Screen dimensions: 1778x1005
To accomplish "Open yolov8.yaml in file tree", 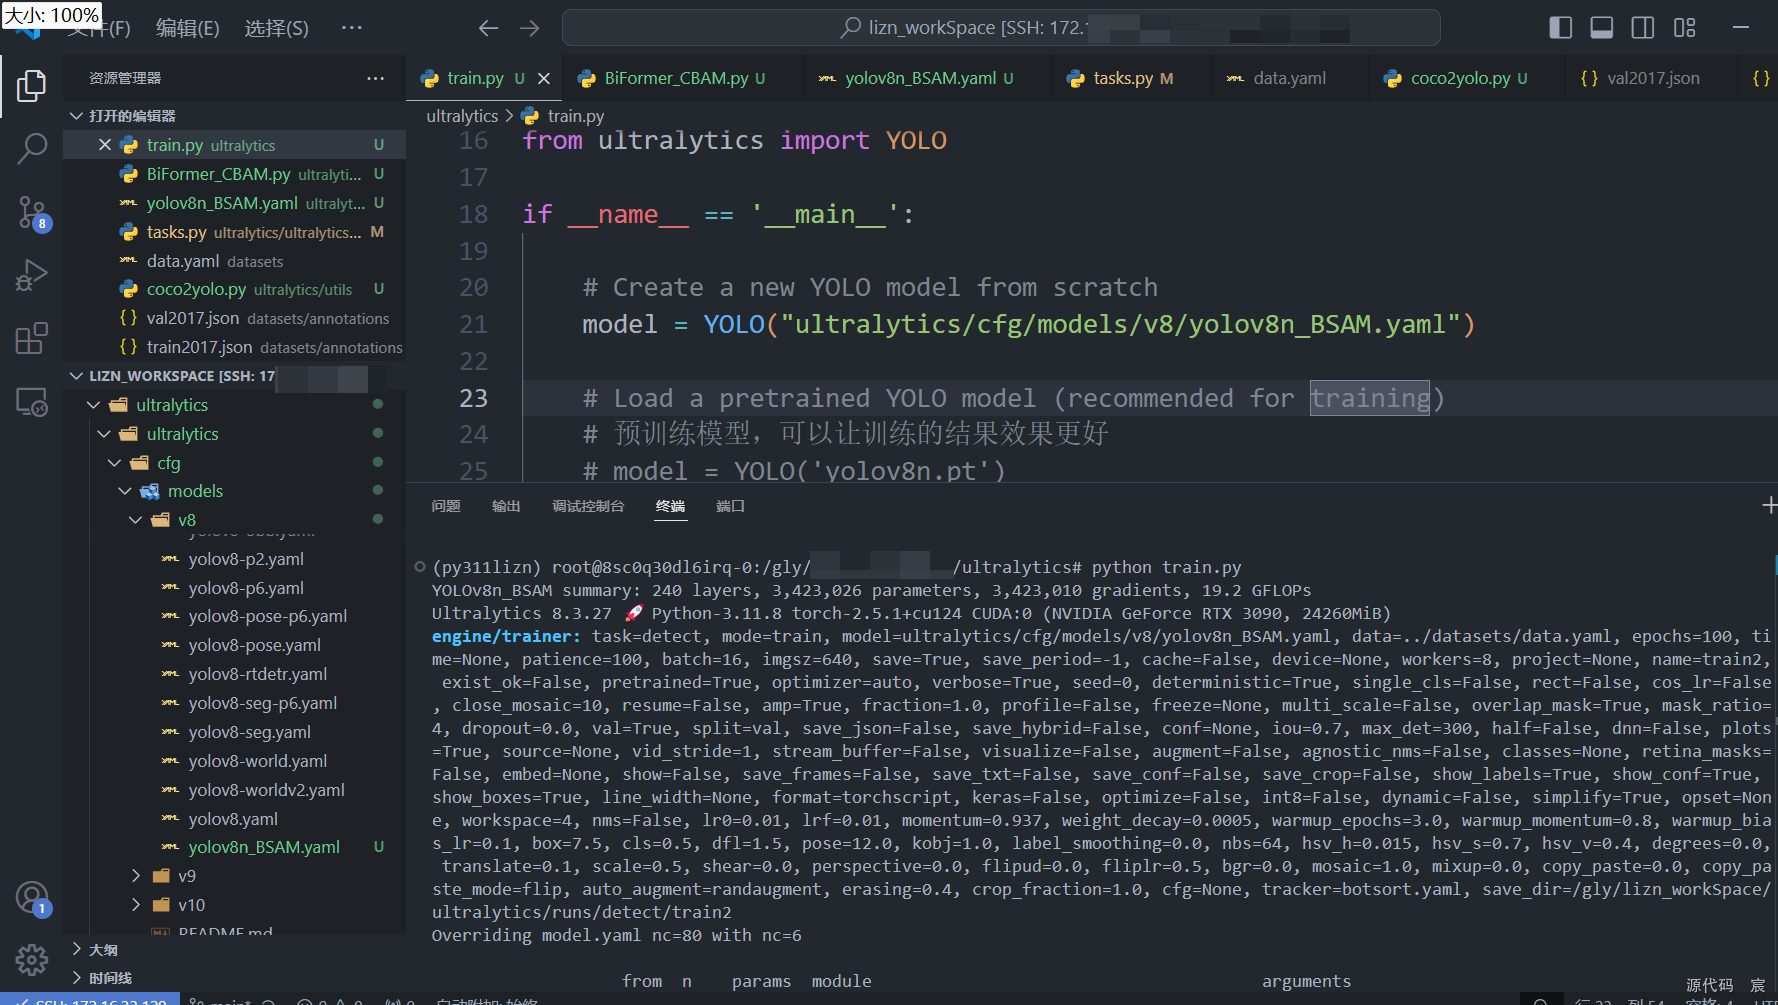I will point(233,819).
